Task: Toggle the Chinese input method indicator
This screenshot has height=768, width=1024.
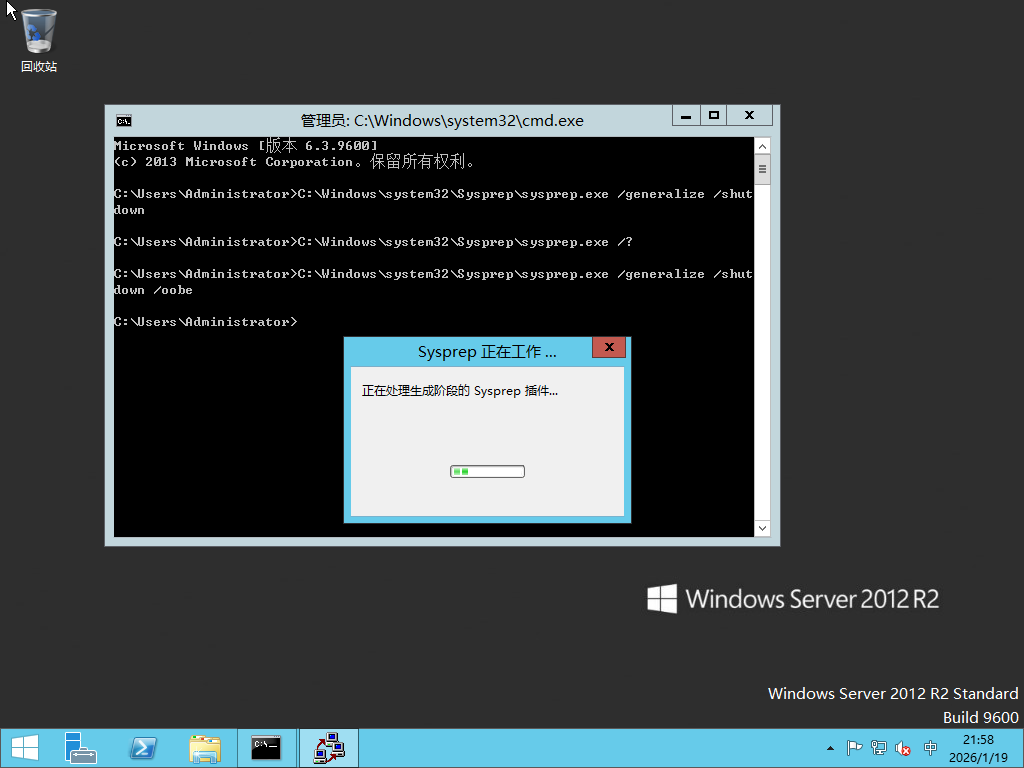Action: point(930,748)
